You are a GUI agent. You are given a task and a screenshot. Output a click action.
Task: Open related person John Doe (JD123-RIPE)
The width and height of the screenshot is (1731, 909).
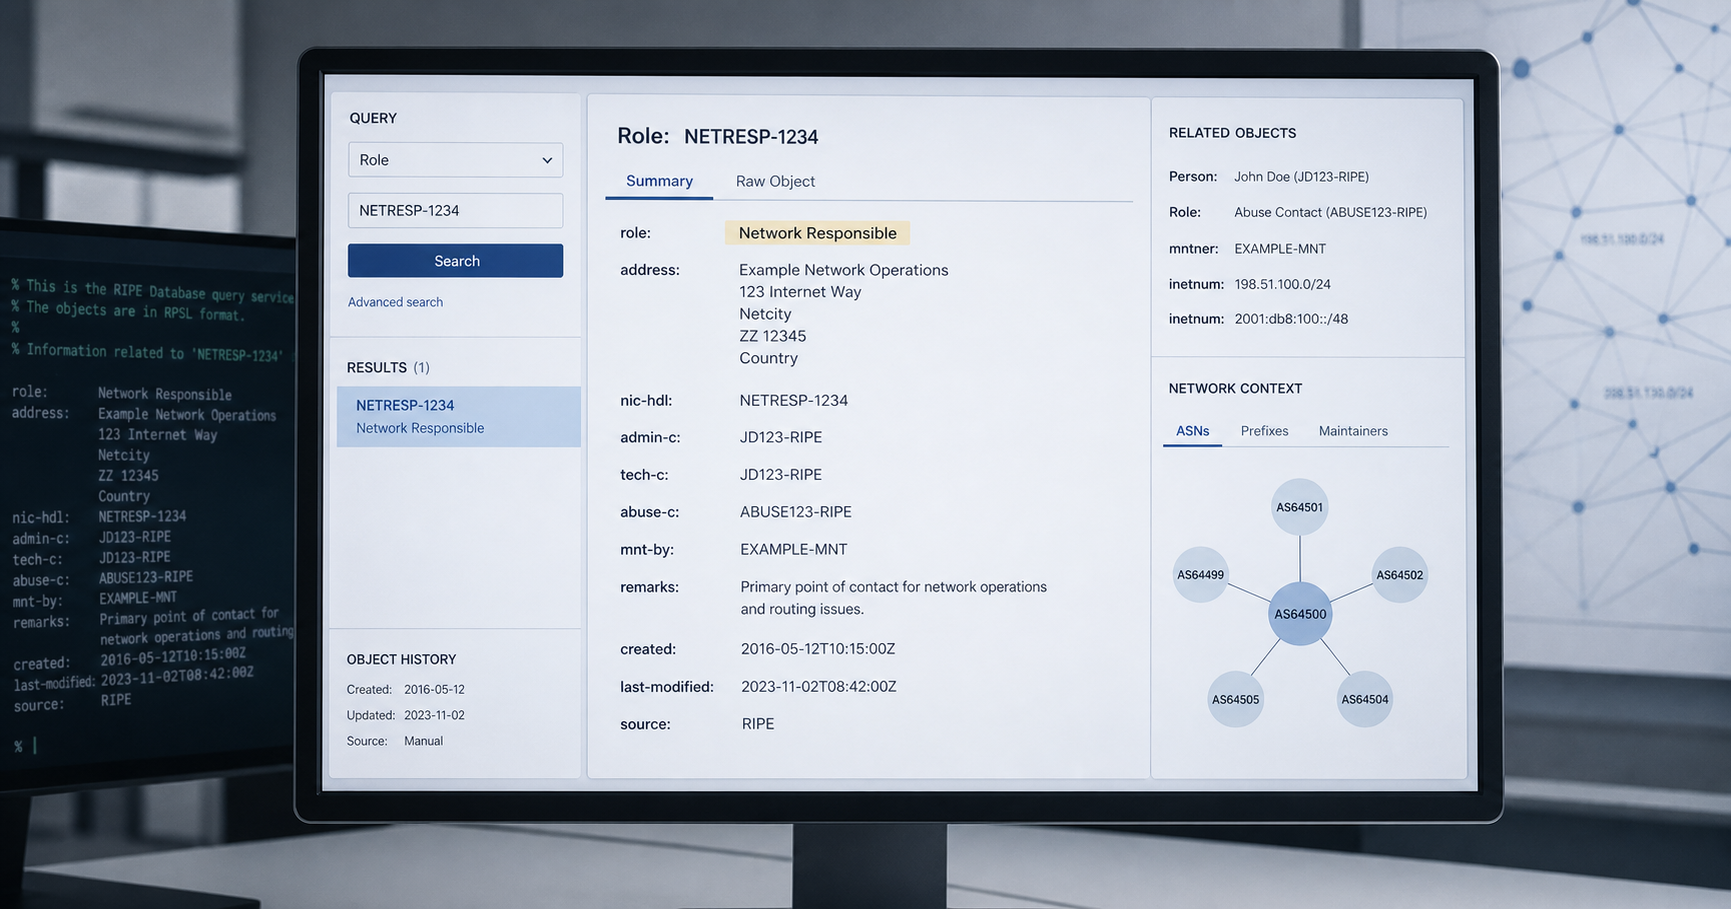[x=1301, y=177]
